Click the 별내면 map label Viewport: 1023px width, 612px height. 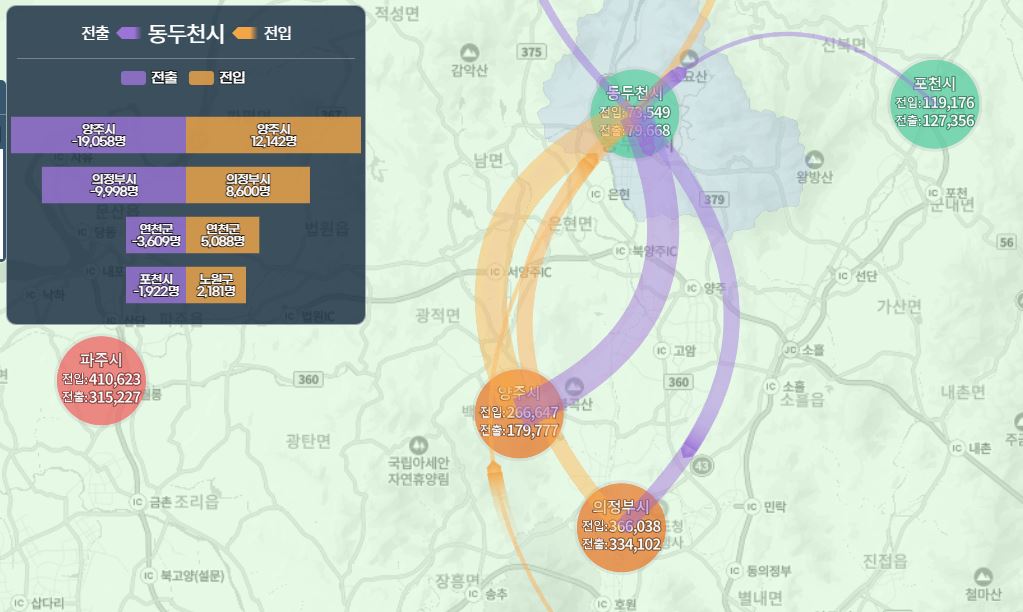point(761,598)
